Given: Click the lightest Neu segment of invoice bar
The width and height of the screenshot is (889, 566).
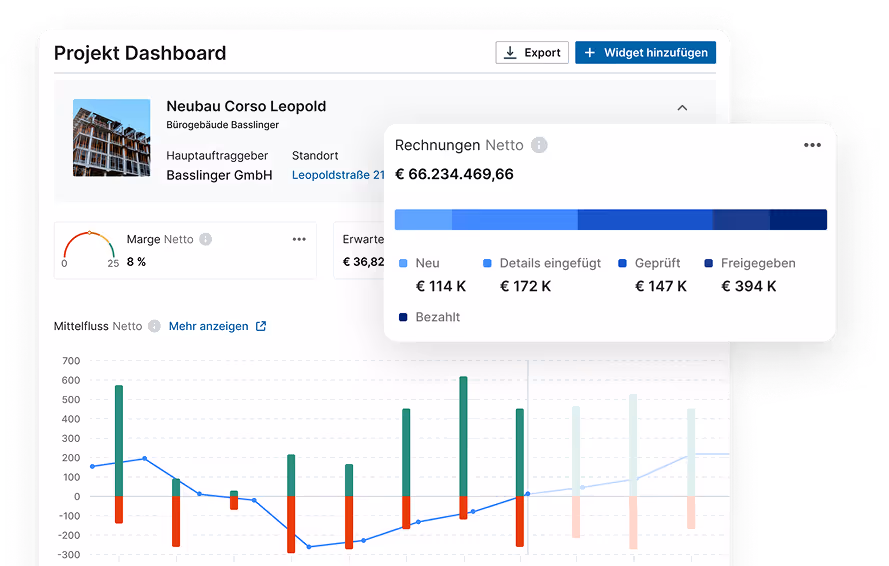Looking at the screenshot, I should tap(424, 219).
